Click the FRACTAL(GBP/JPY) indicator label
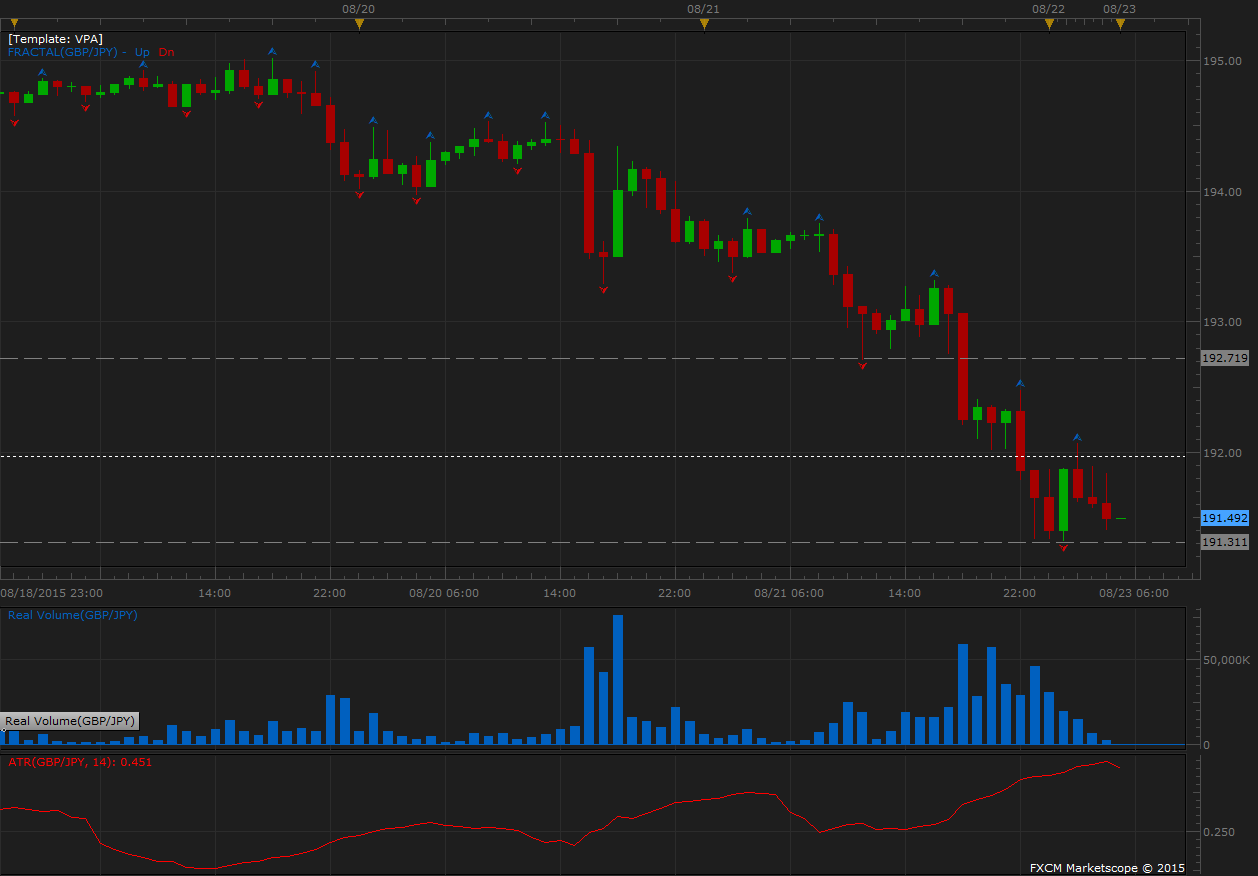This screenshot has width=1258, height=876. pos(62,52)
